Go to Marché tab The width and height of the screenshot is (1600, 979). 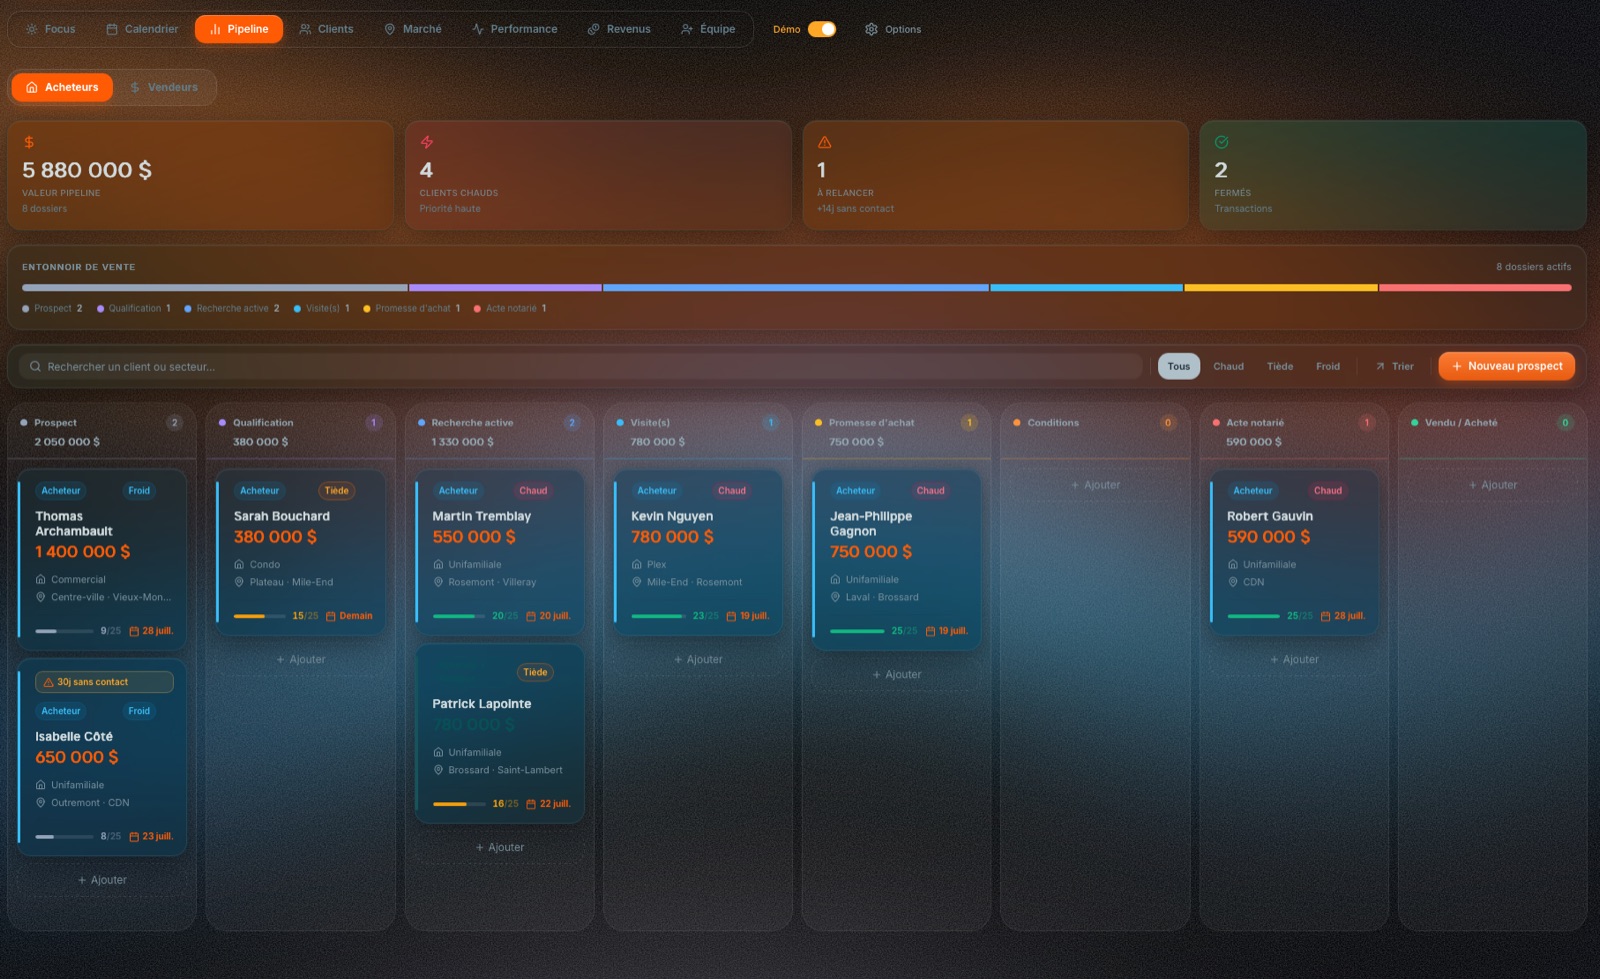pos(412,29)
